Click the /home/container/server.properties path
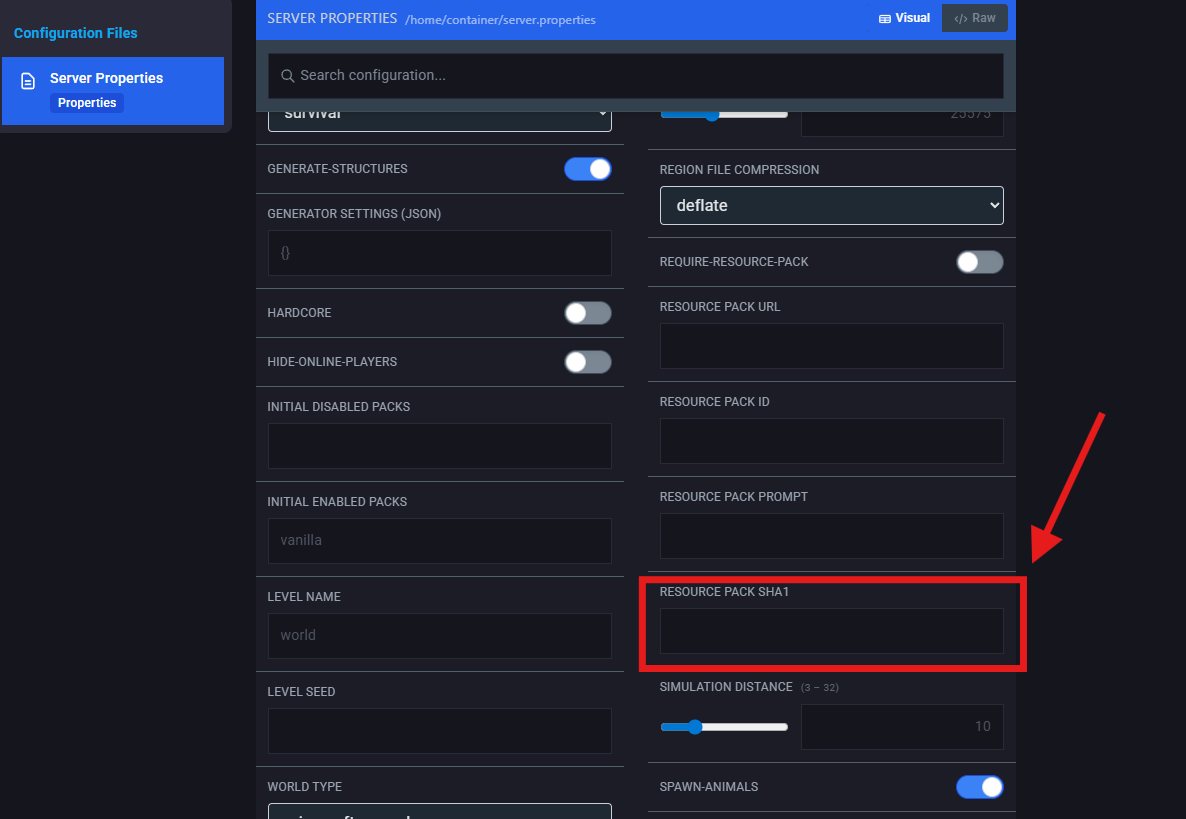The image size is (1186, 819). point(500,20)
